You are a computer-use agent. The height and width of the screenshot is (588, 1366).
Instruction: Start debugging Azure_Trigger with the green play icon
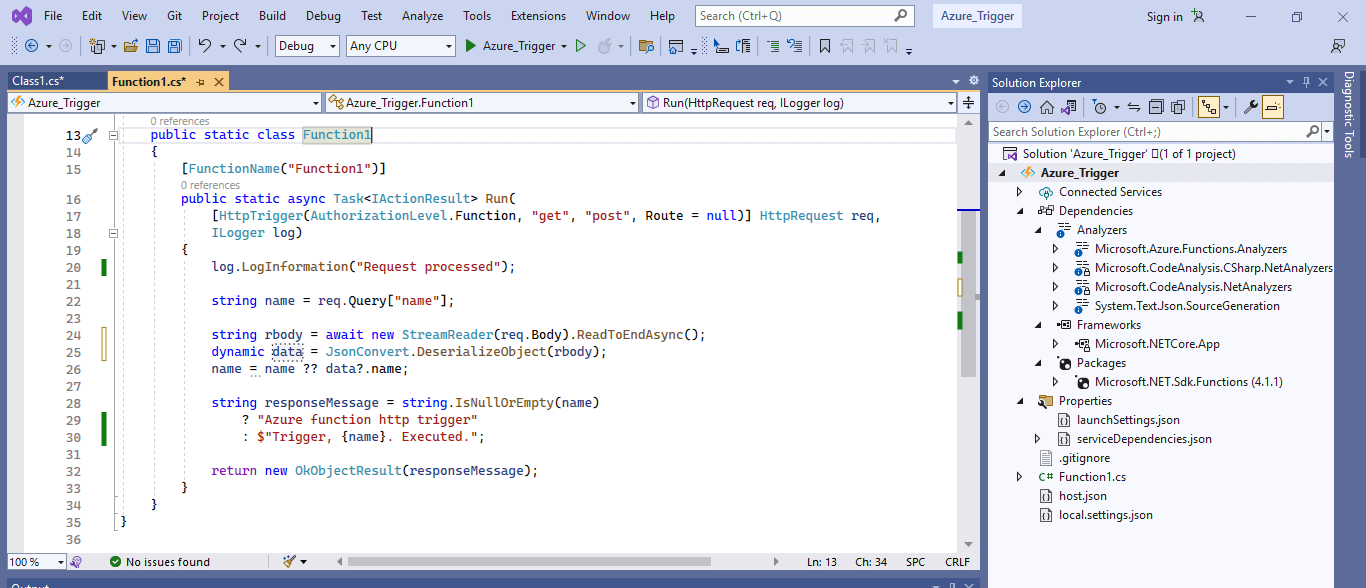469,45
